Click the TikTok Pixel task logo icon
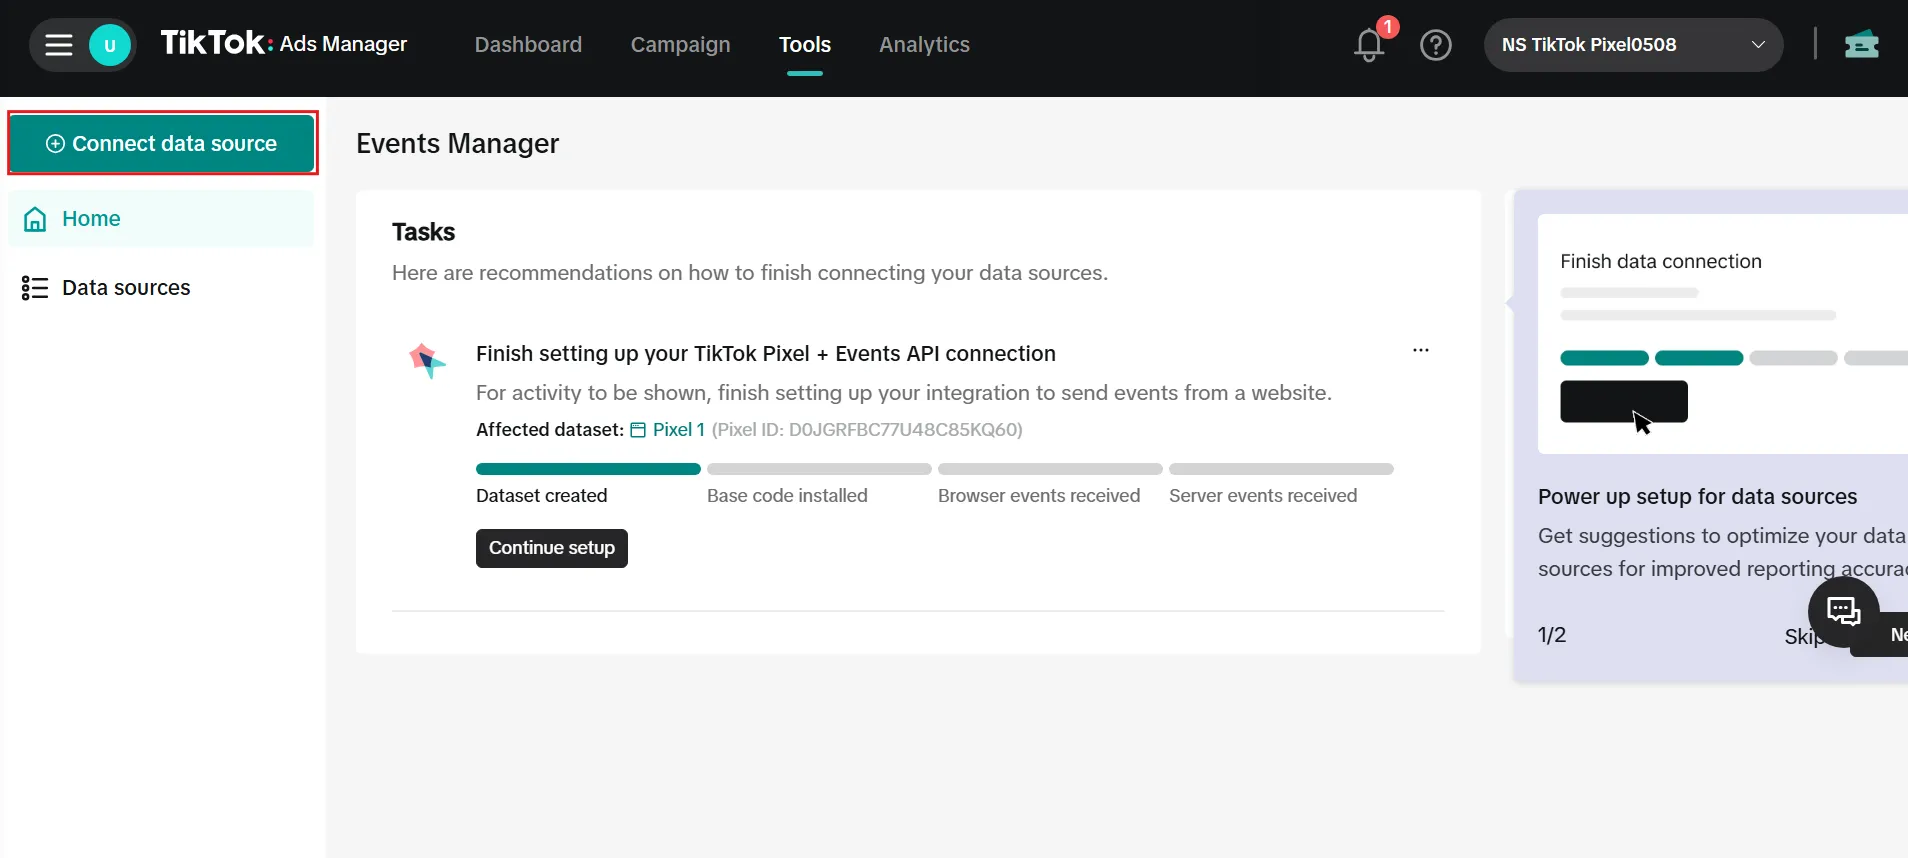The width and height of the screenshot is (1908, 858). click(427, 360)
